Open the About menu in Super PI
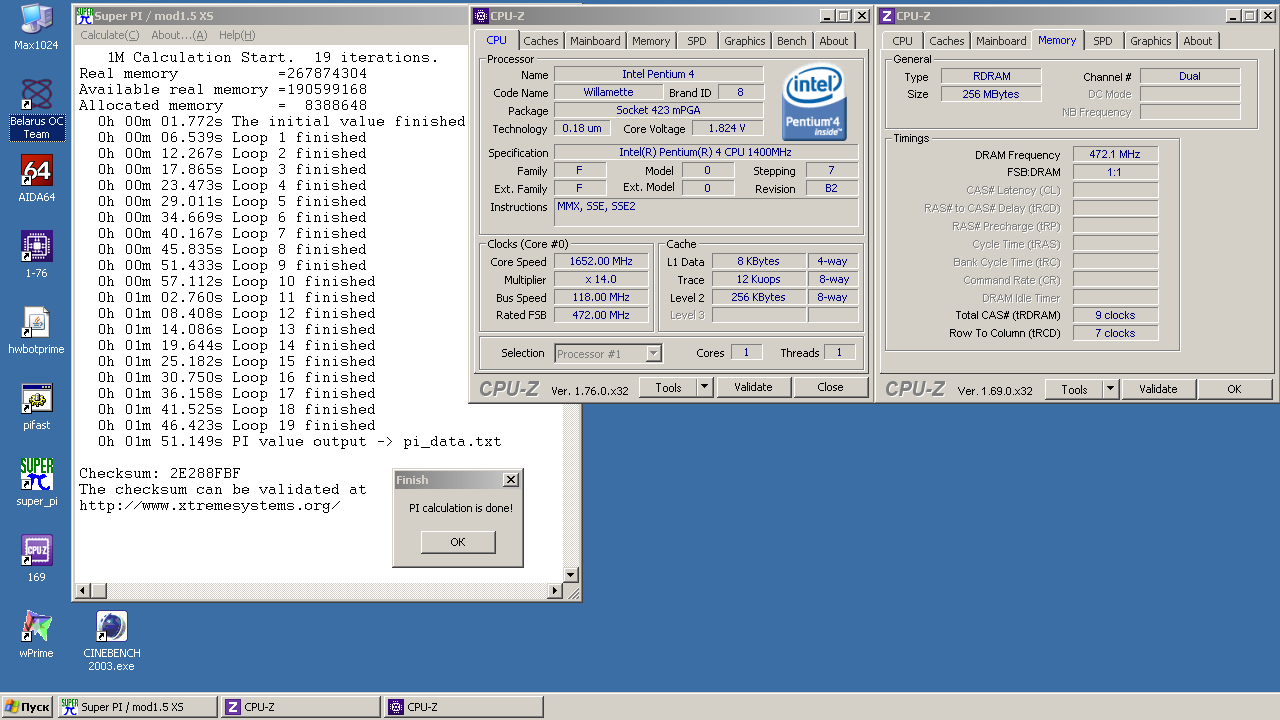 point(179,35)
